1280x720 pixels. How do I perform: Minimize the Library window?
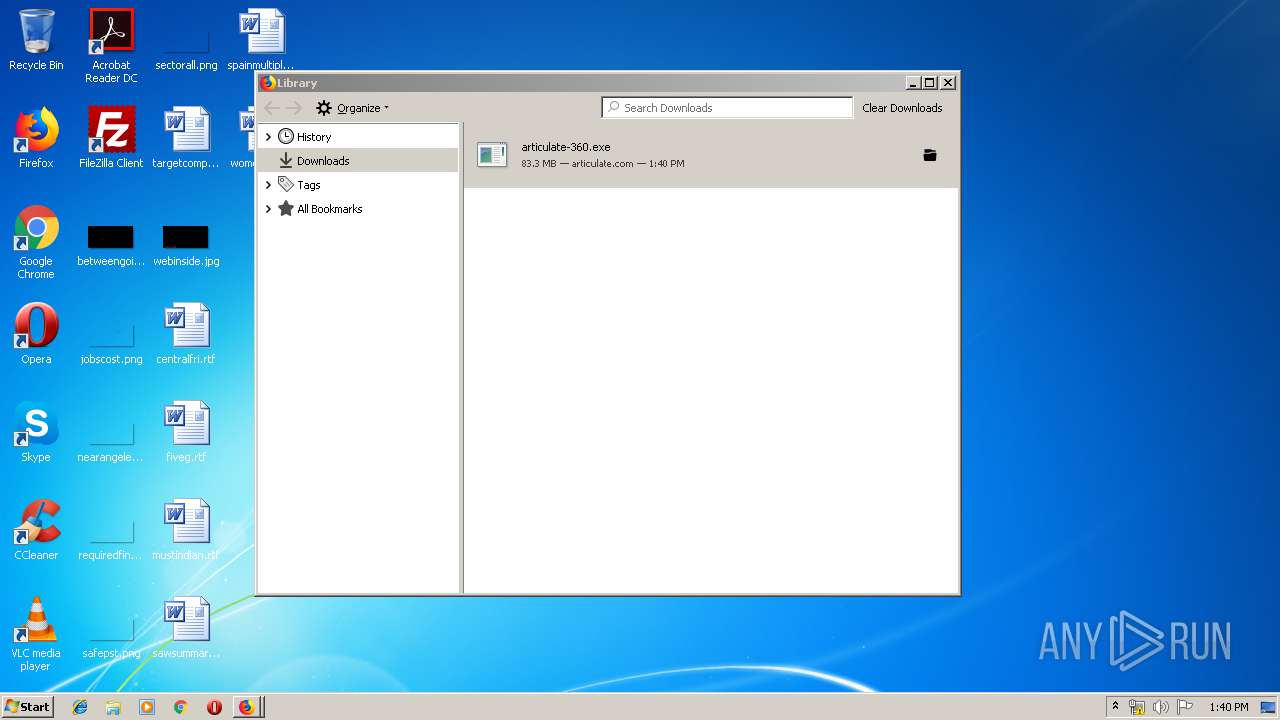pyautogui.click(x=913, y=83)
